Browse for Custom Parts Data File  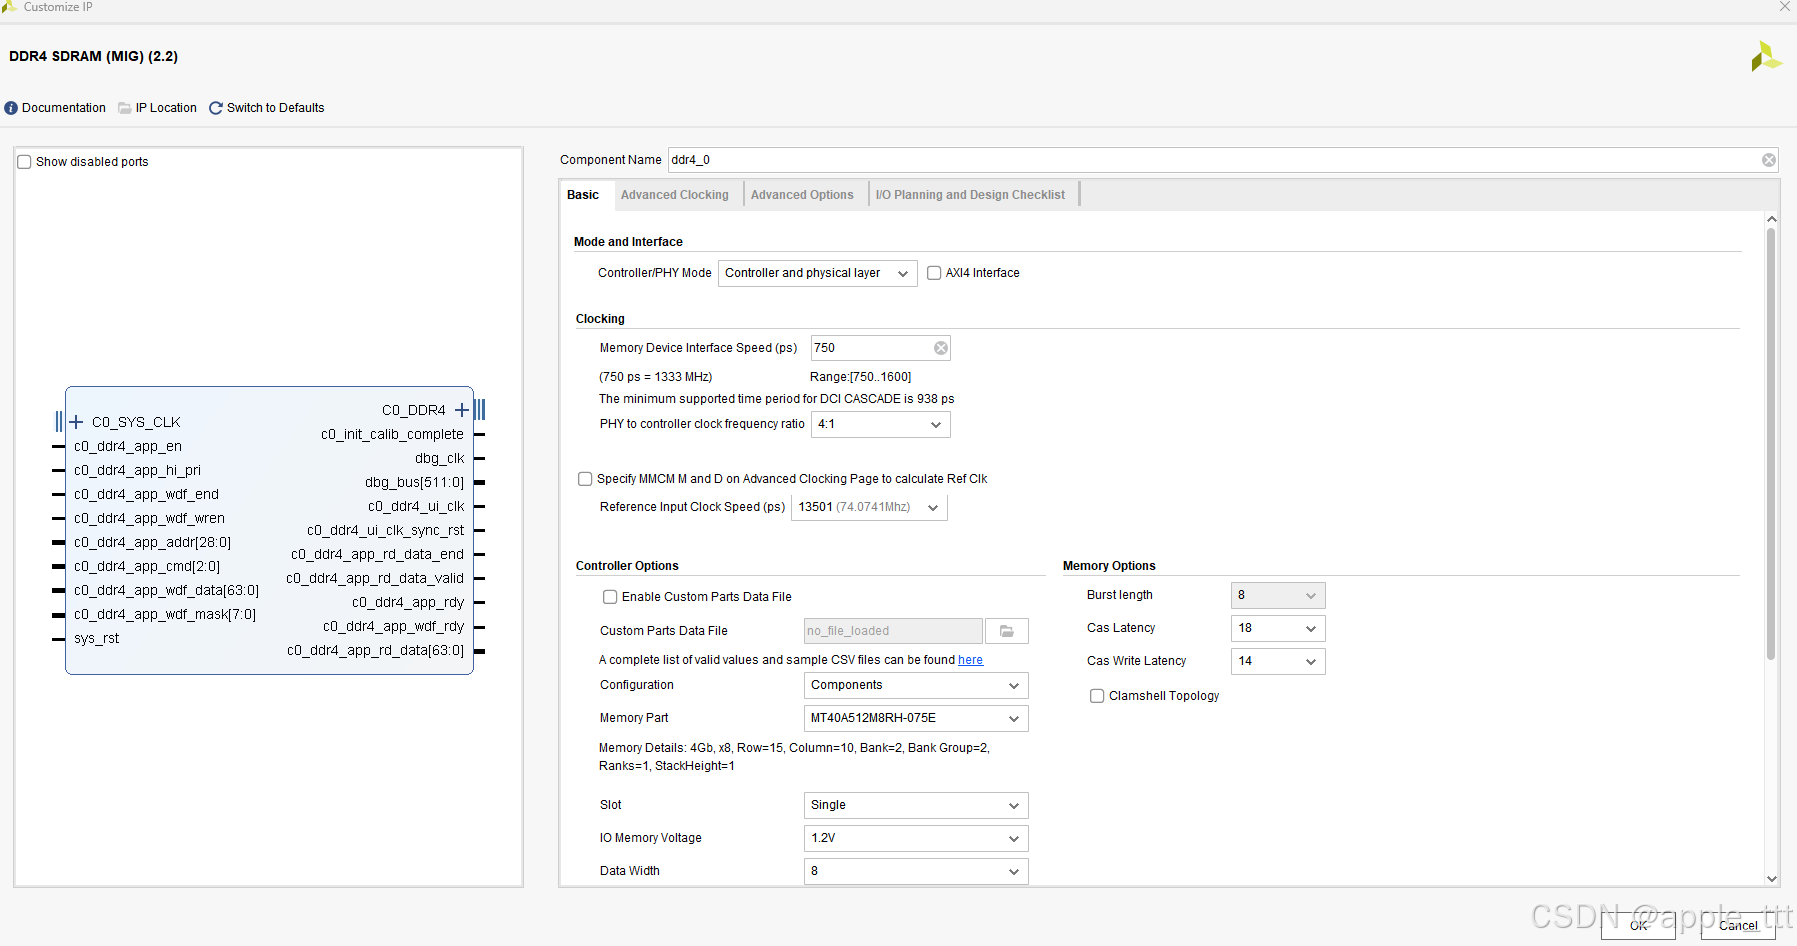click(x=1007, y=631)
